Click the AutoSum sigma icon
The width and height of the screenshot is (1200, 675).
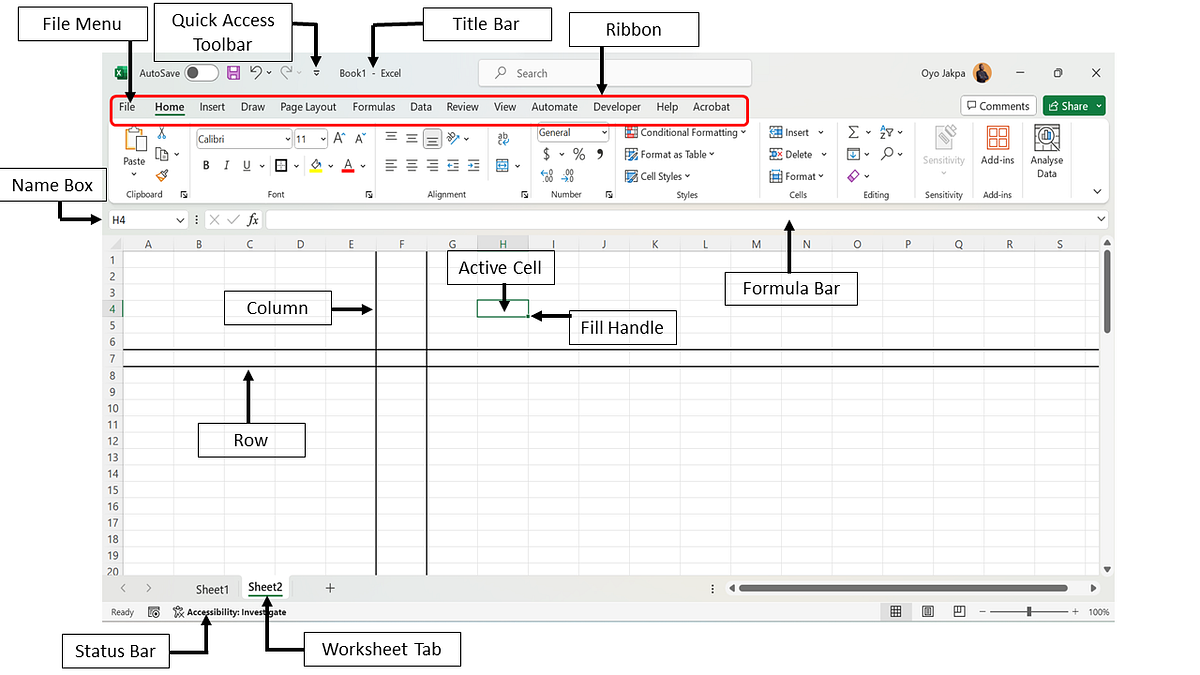coord(852,131)
